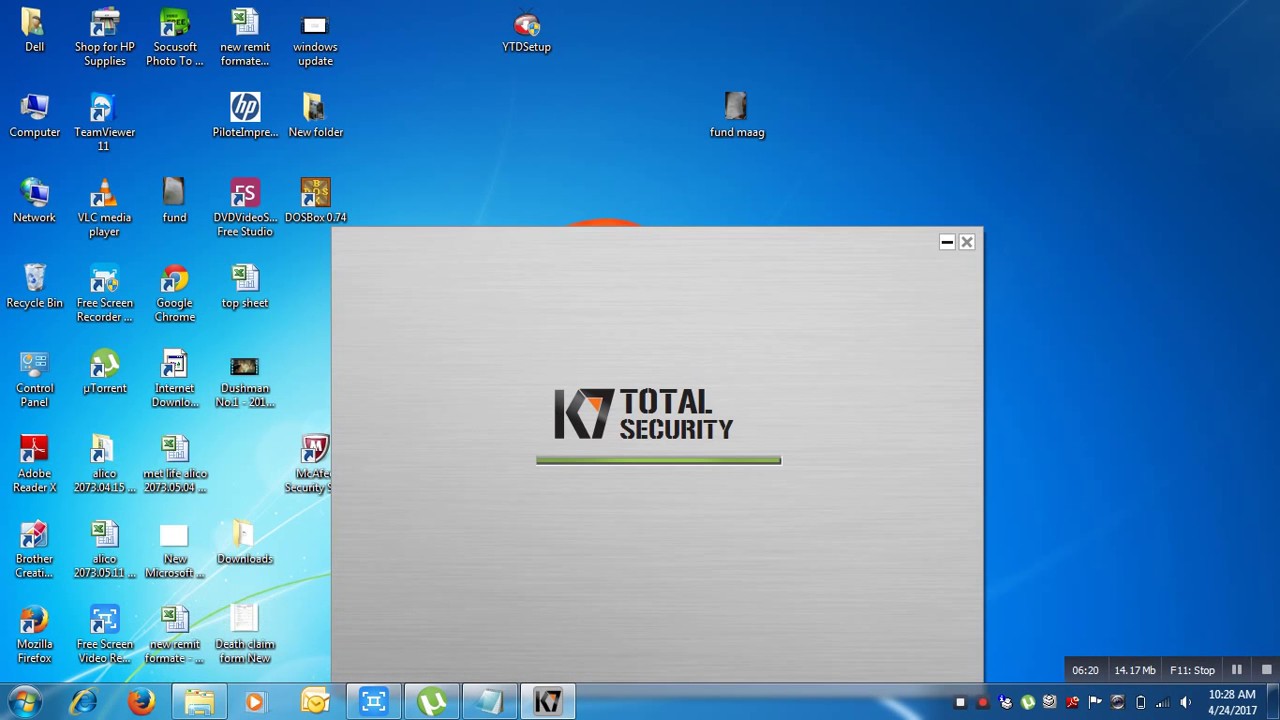Open Brother Creative desktop shortcut
The image size is (1280, 720).
pyautogui.click(x=34, y=550)
